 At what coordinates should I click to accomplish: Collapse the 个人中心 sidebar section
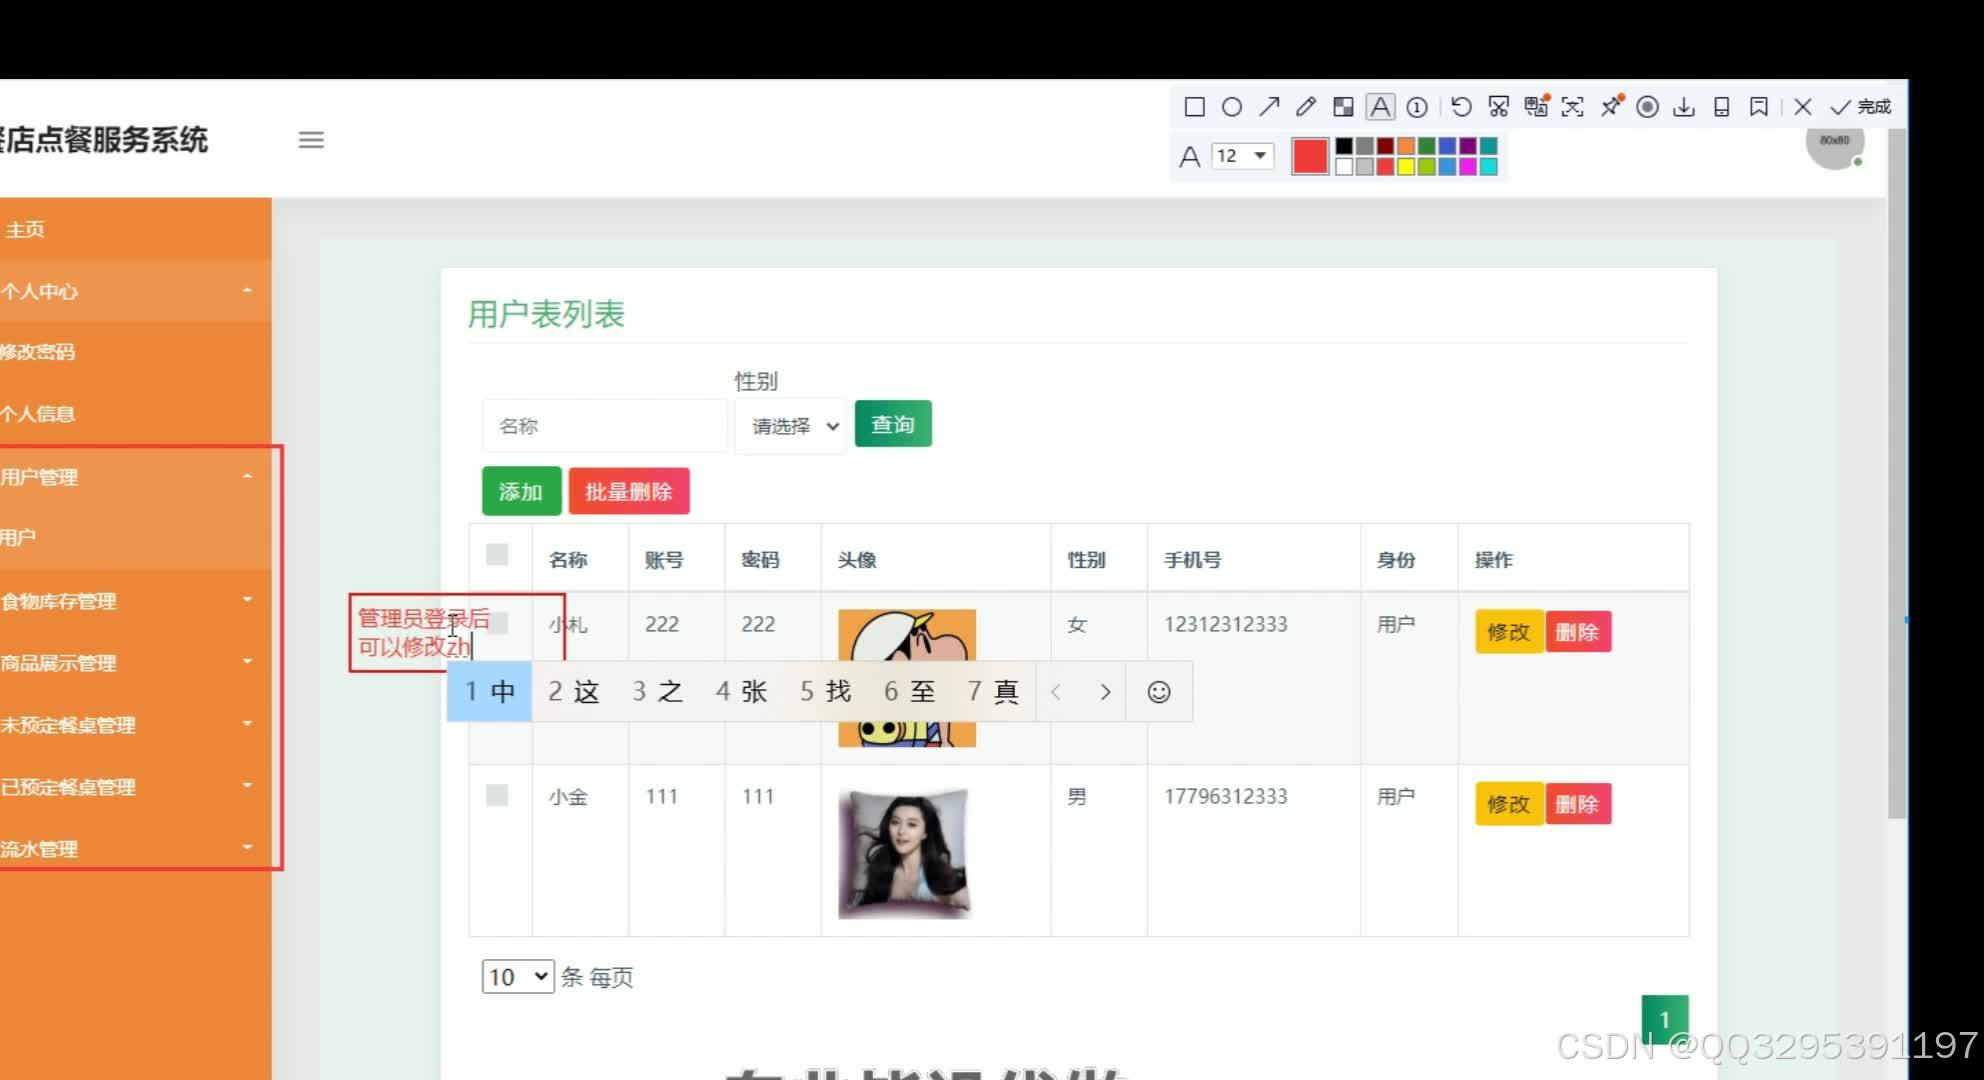point(135,291)
